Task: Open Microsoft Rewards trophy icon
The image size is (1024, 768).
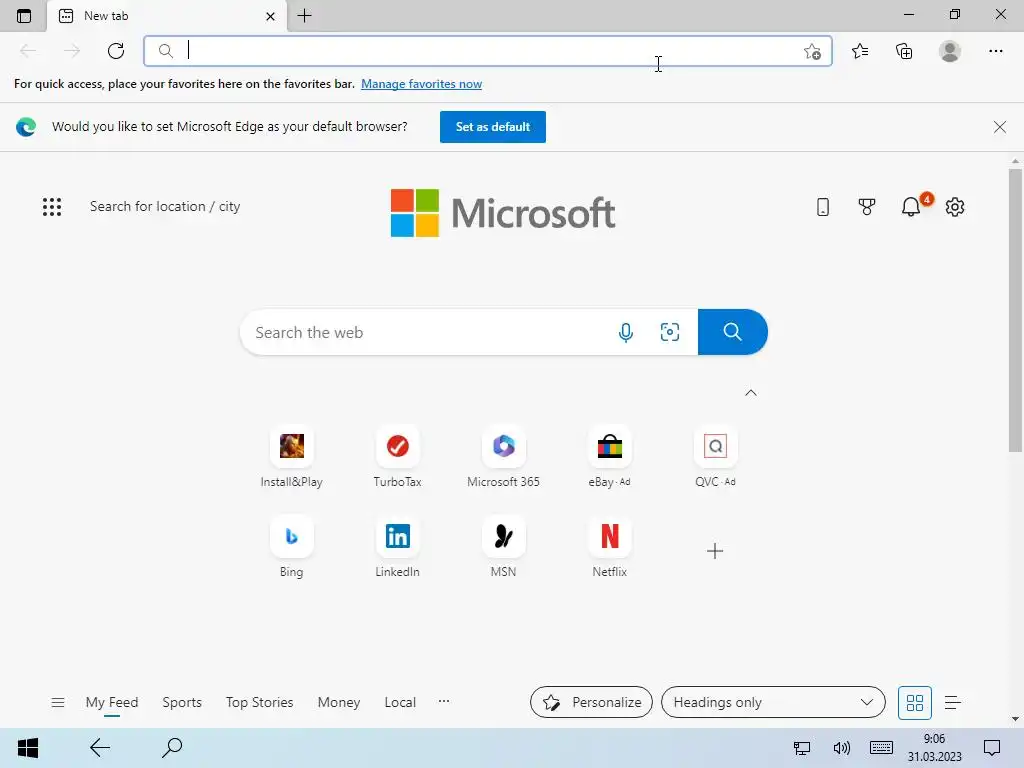Action: pos(867,207)
